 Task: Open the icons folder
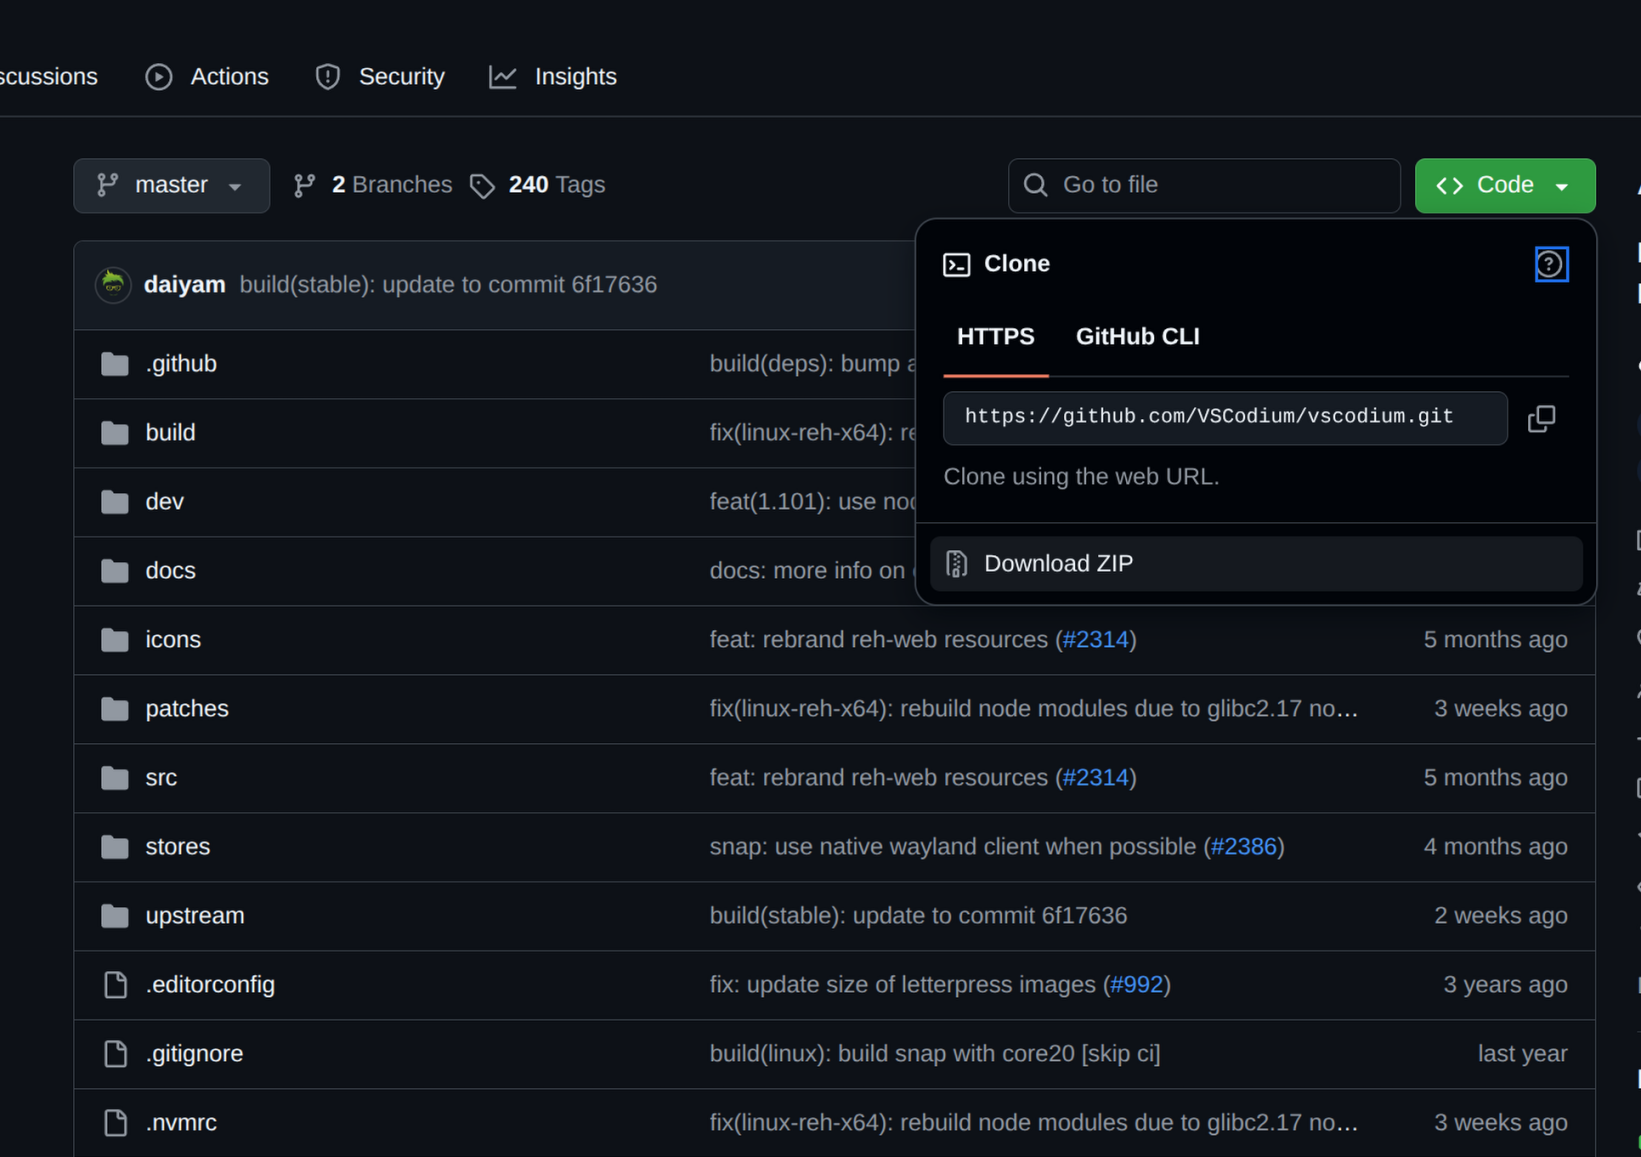point(173,640)
